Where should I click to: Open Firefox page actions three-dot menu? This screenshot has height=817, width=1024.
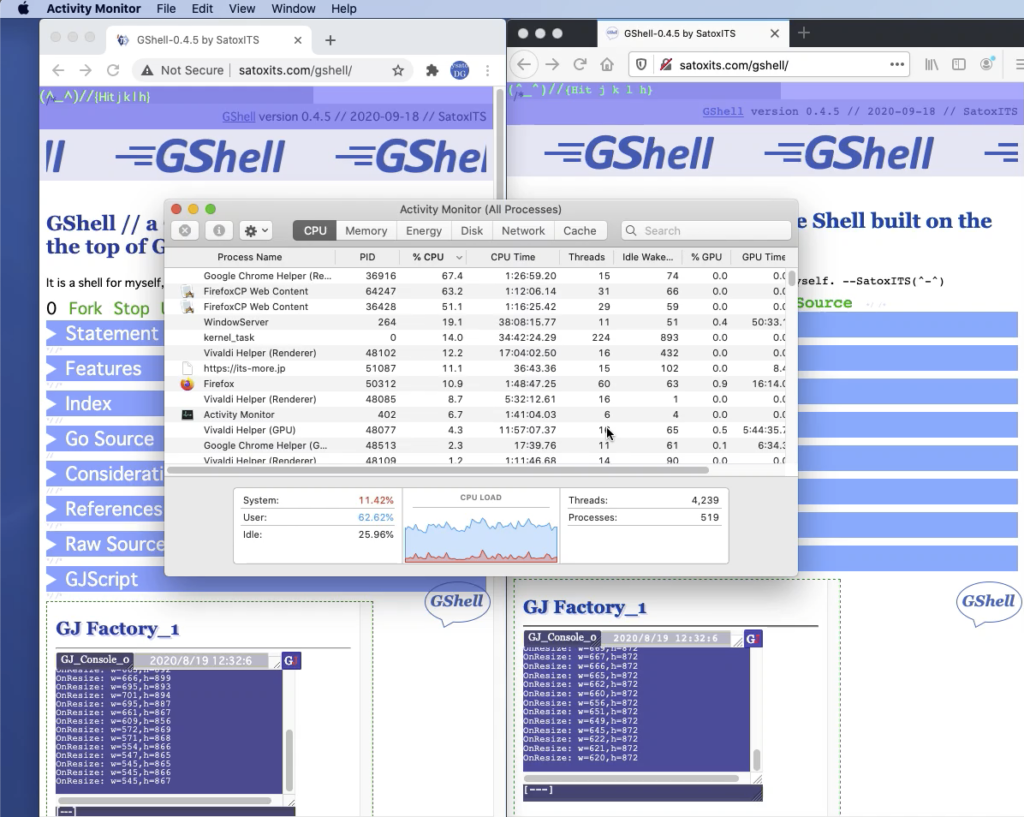coord(896,65)
